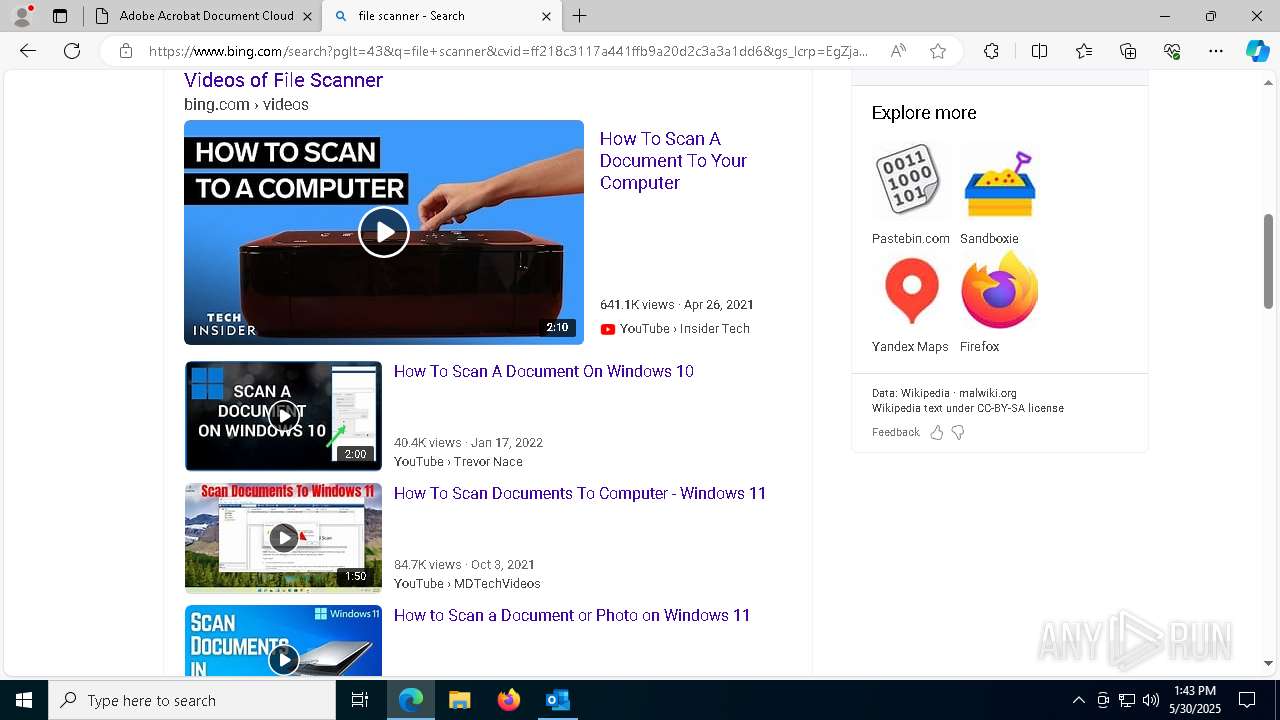Image resolution: width=1280 pixels, height=720 pixels.
Task: Click the Explore more heading
Action: [924, 113]
